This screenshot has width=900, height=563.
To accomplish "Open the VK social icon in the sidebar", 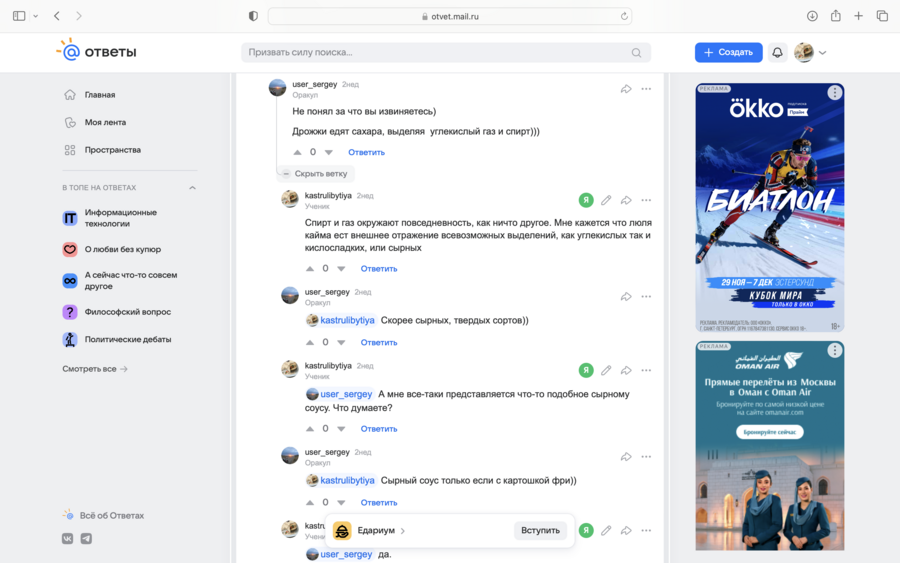I will tap(68, 538).
